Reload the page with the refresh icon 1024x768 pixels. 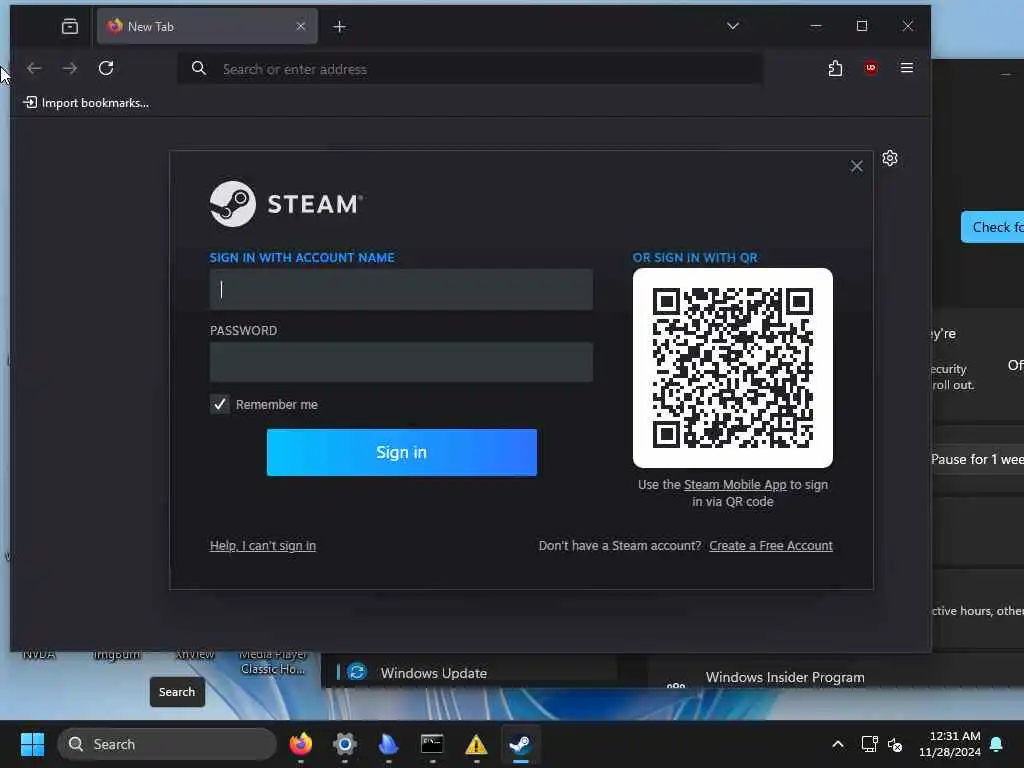point(106,68)
